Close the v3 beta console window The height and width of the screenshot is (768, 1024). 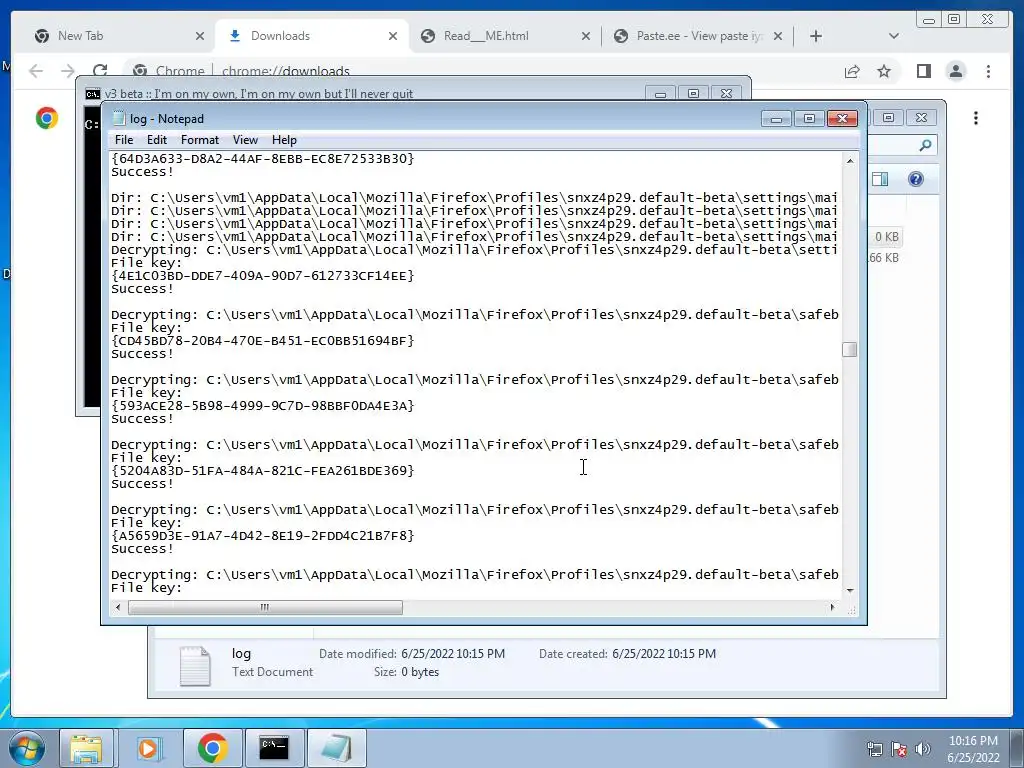[726, 94]
